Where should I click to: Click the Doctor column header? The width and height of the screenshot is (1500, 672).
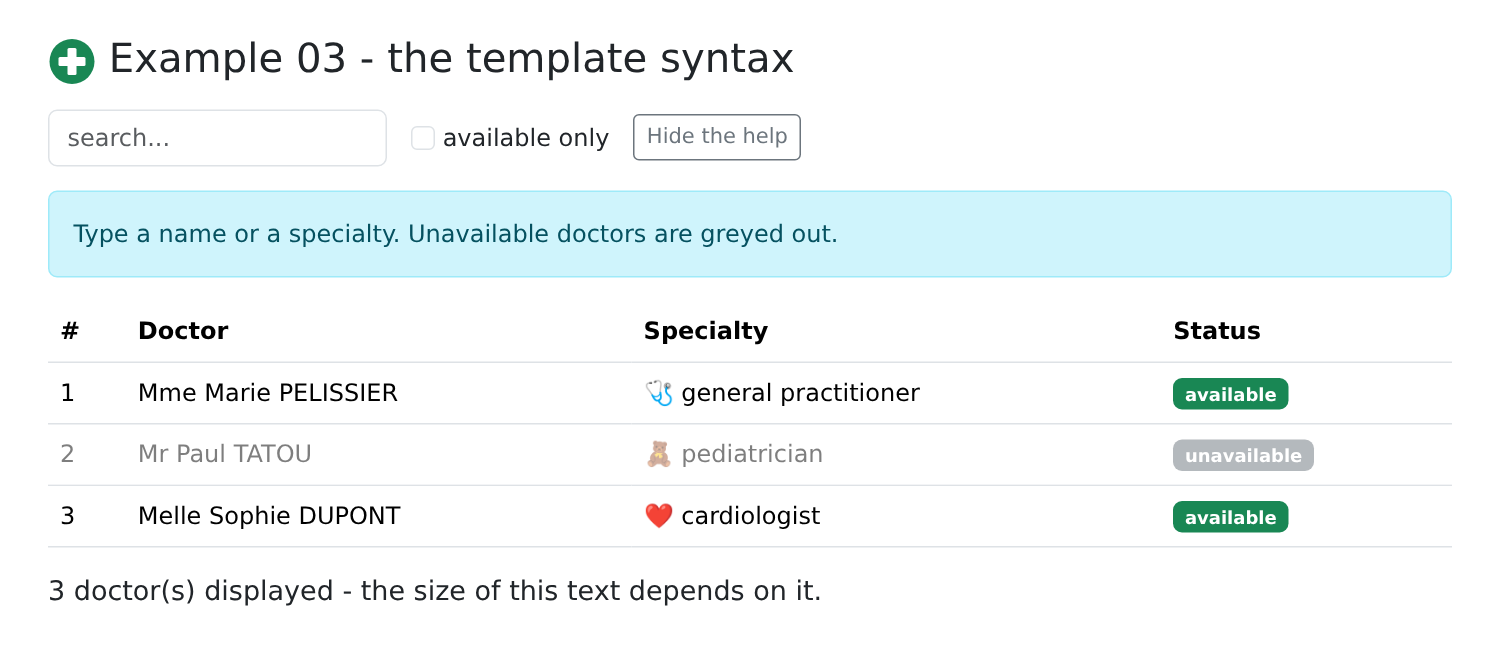click(x=183, y=331)
